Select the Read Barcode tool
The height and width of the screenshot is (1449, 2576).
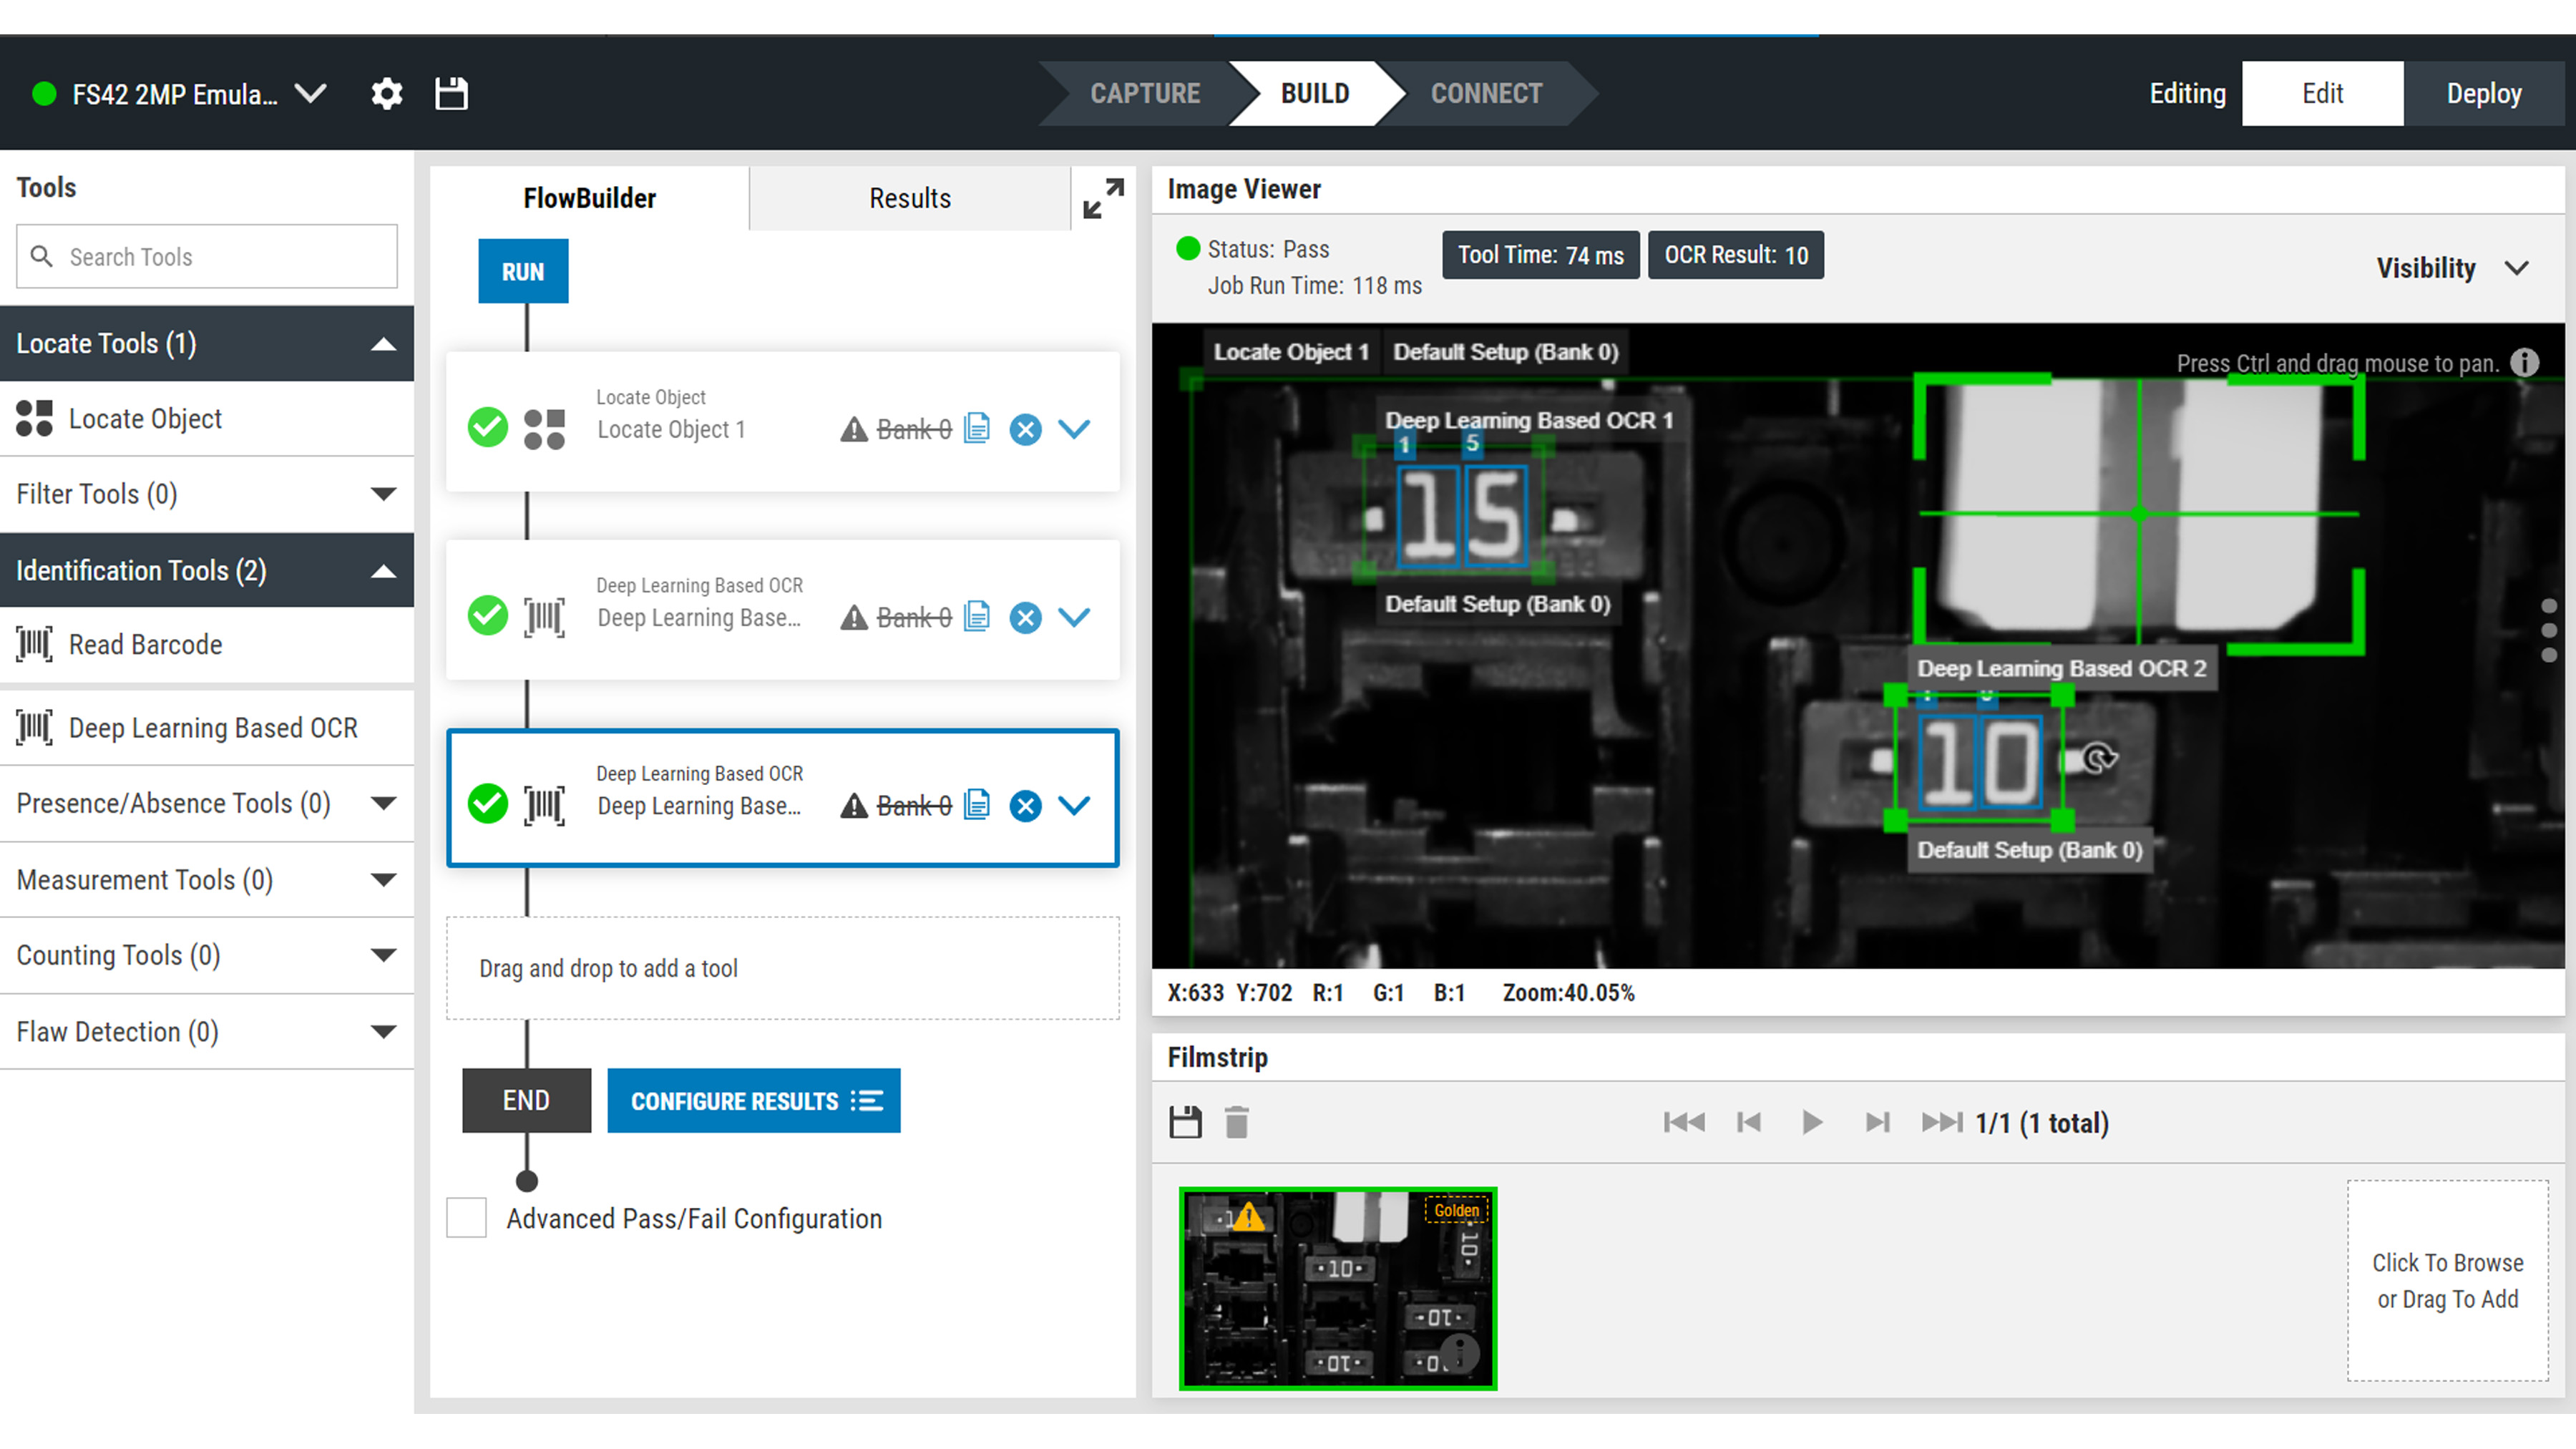click(x=145, y=644)
